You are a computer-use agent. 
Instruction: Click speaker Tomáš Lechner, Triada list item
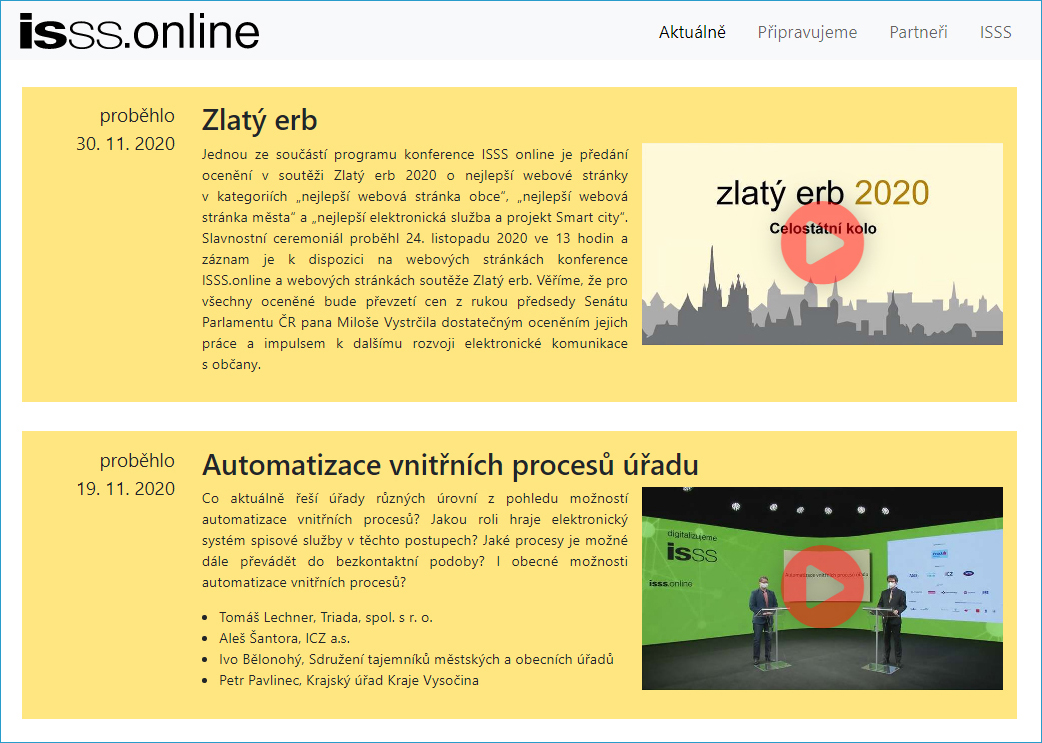(x=326, y=617)
